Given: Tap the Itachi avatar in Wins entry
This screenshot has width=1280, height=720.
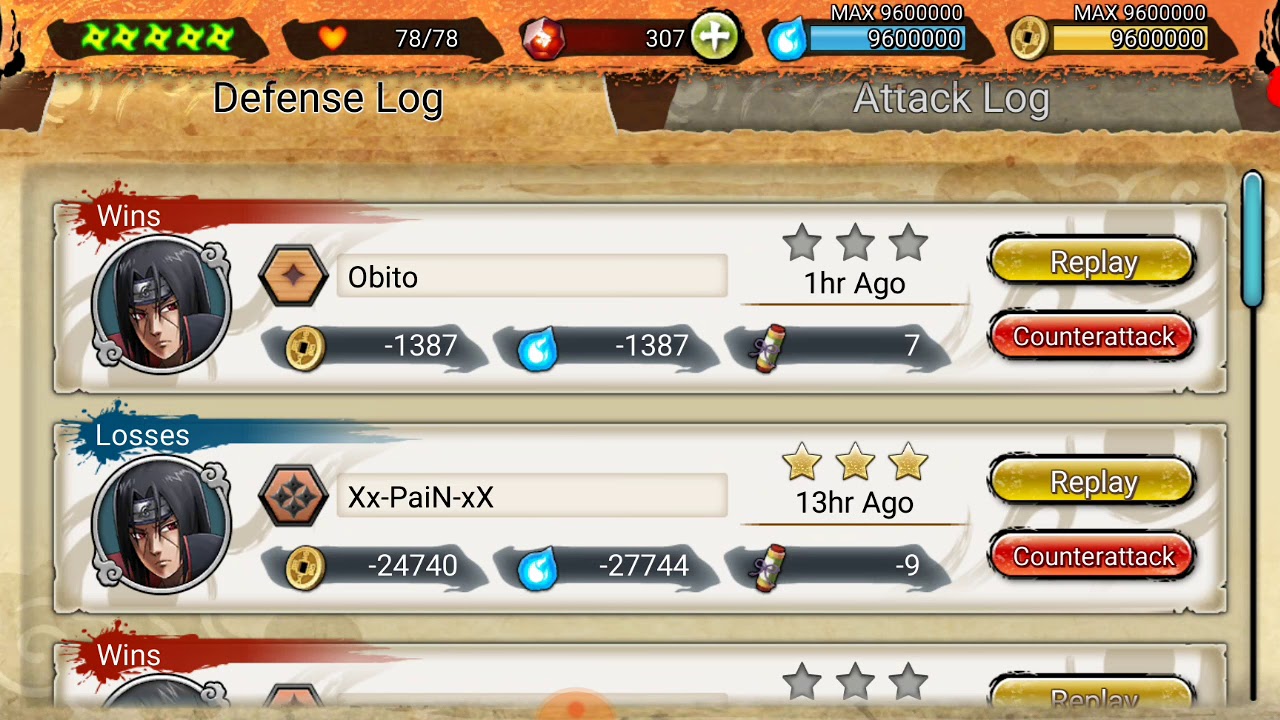Looking at the screenshot, I should [x=160, y=304].
